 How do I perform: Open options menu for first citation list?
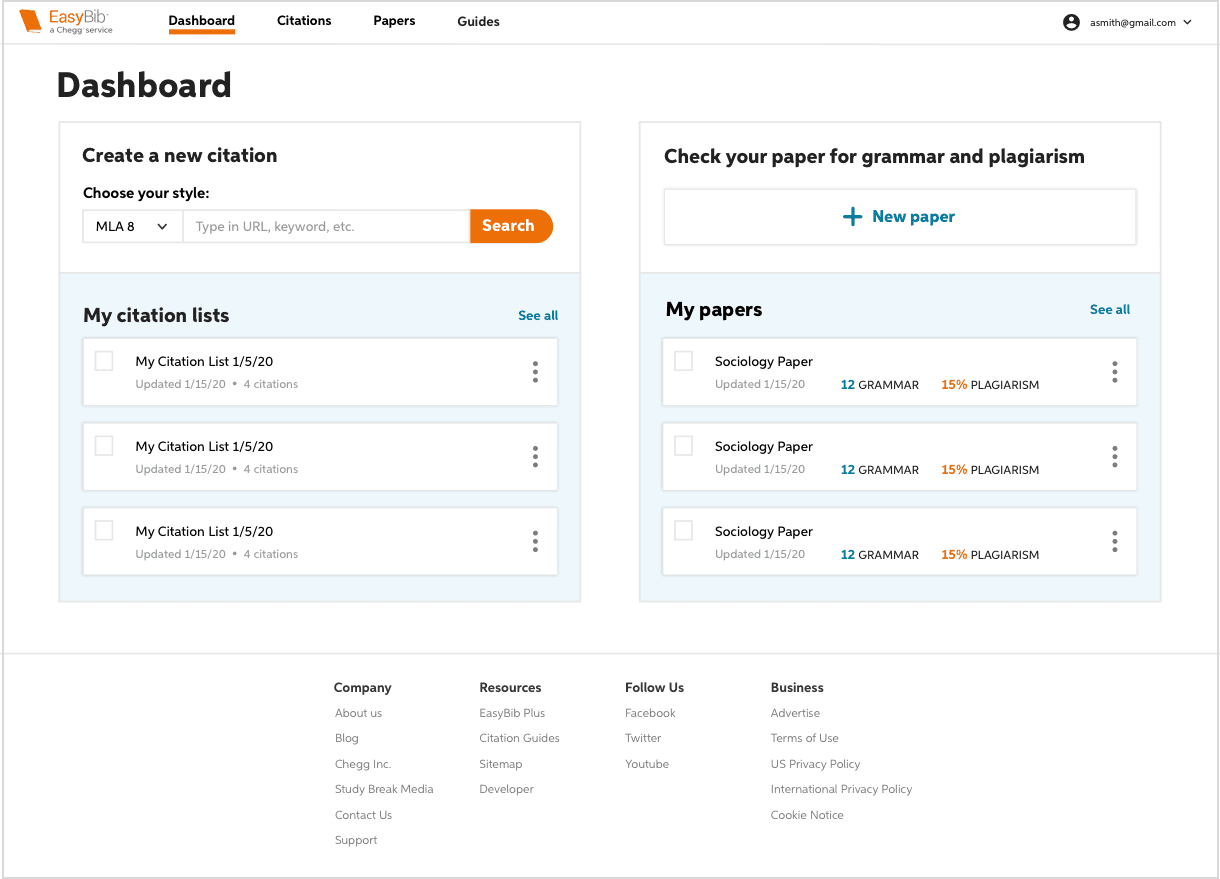(535, 372)
